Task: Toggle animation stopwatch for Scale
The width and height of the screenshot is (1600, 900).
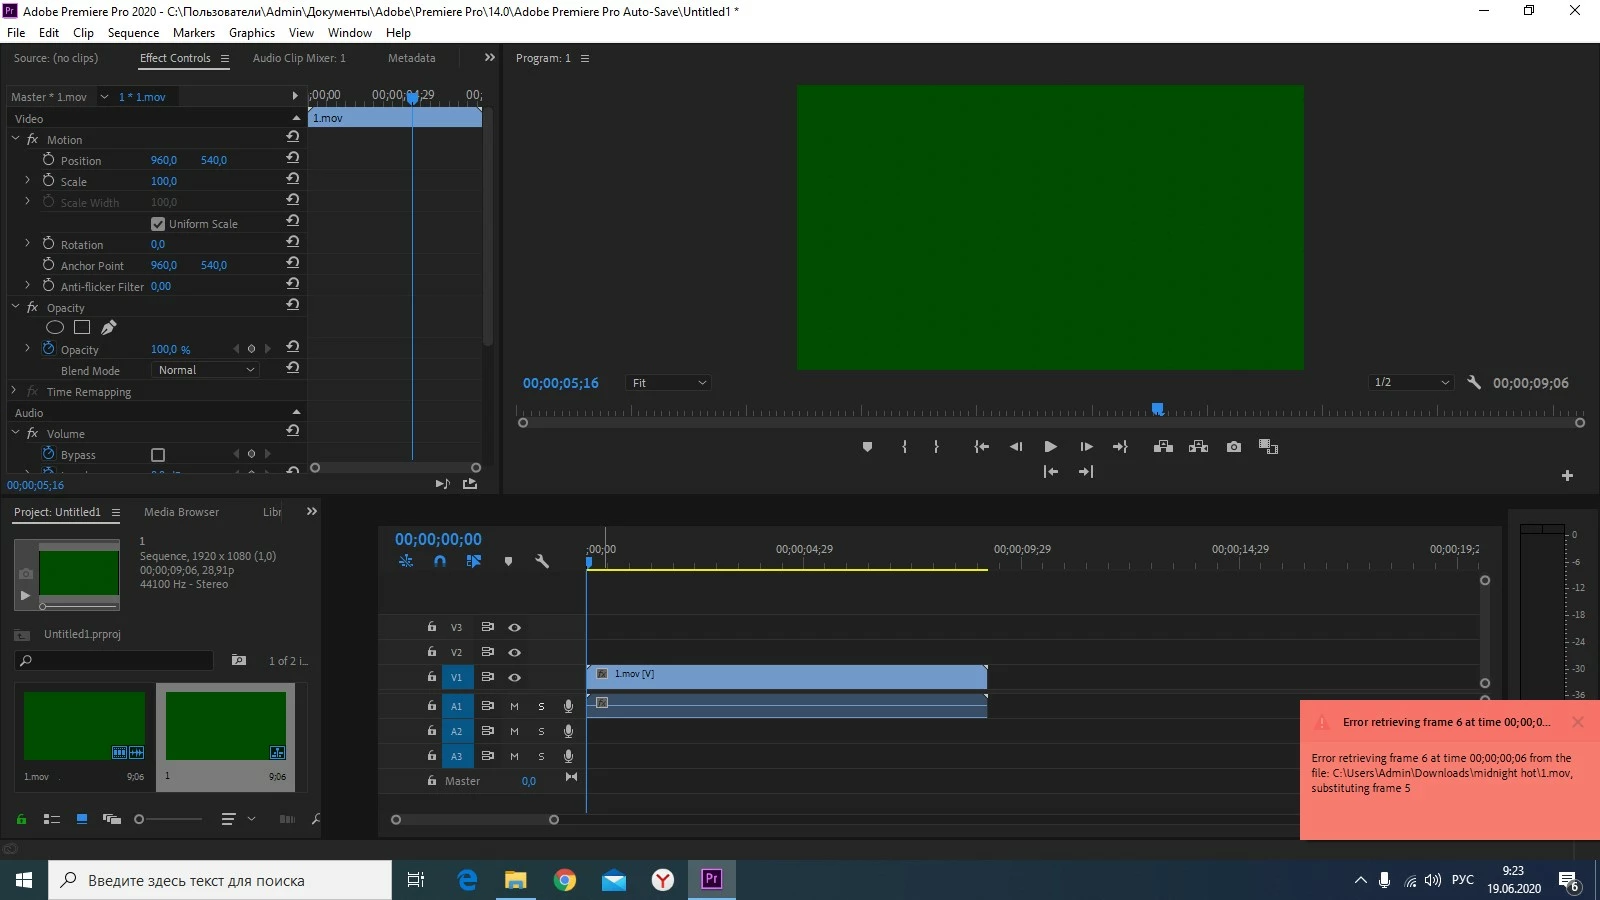Action: pos(48,180)
